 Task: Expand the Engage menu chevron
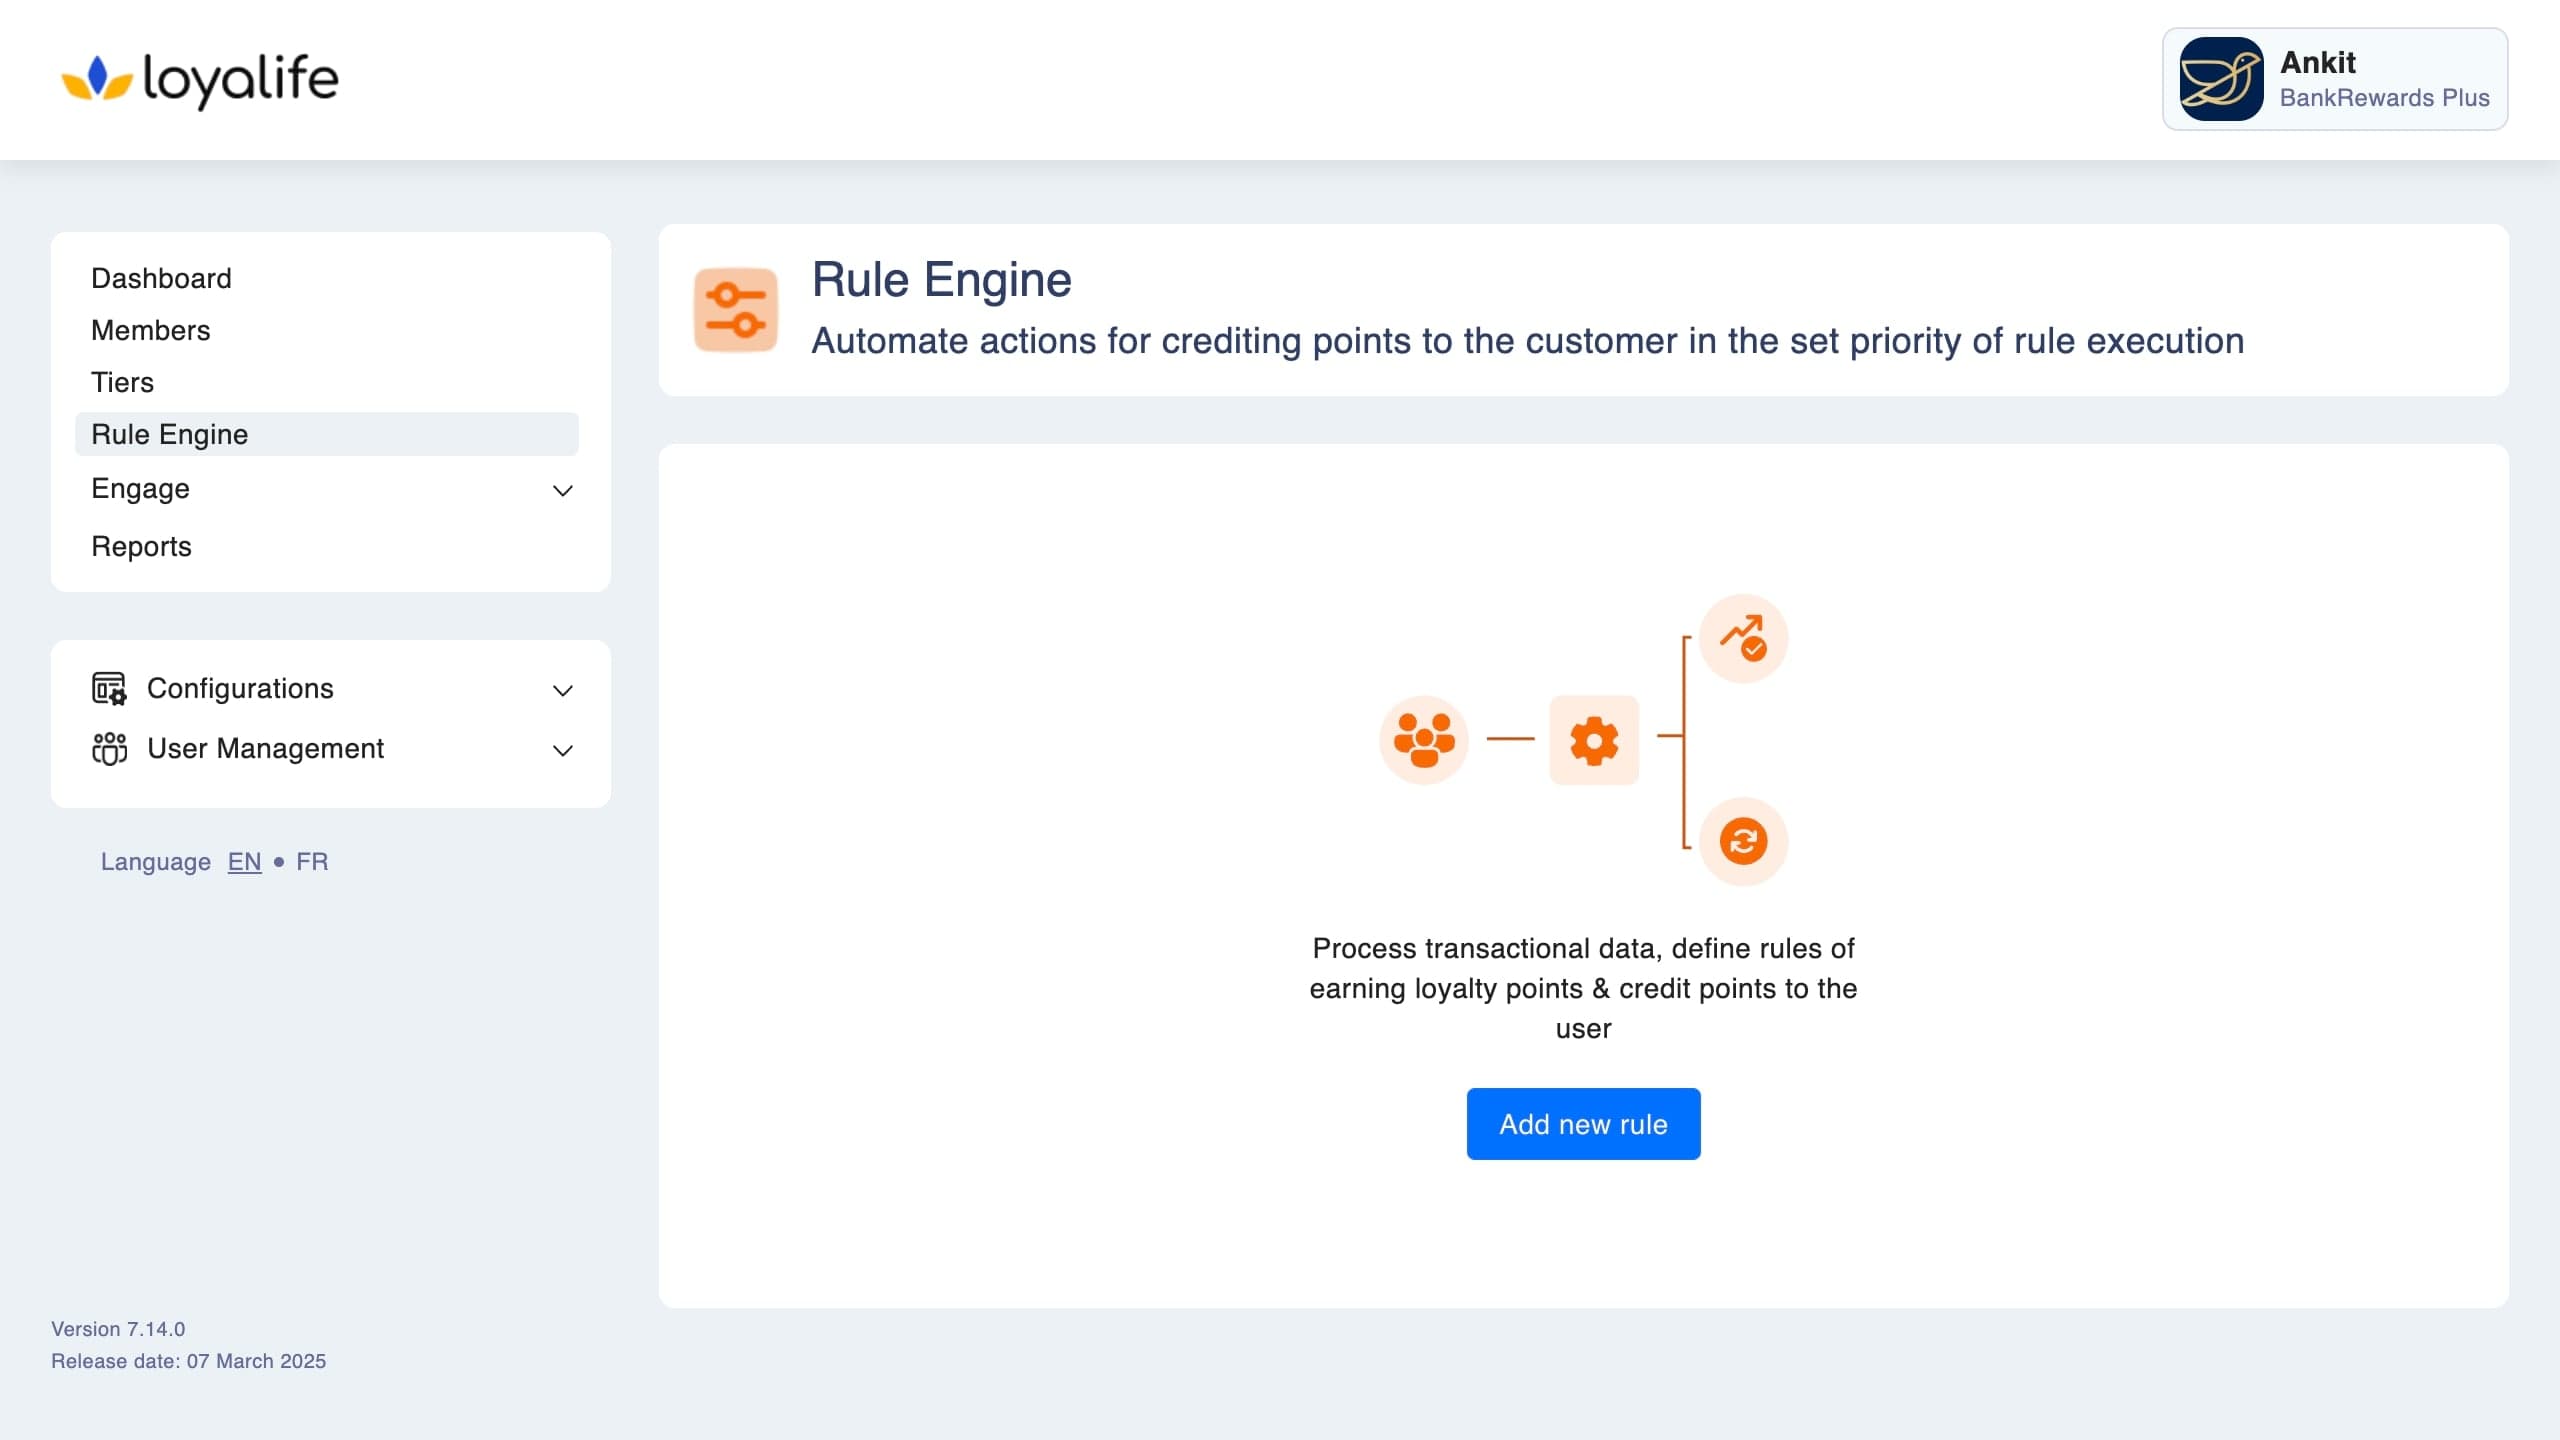pyautogui.click(x=563, y=490)
